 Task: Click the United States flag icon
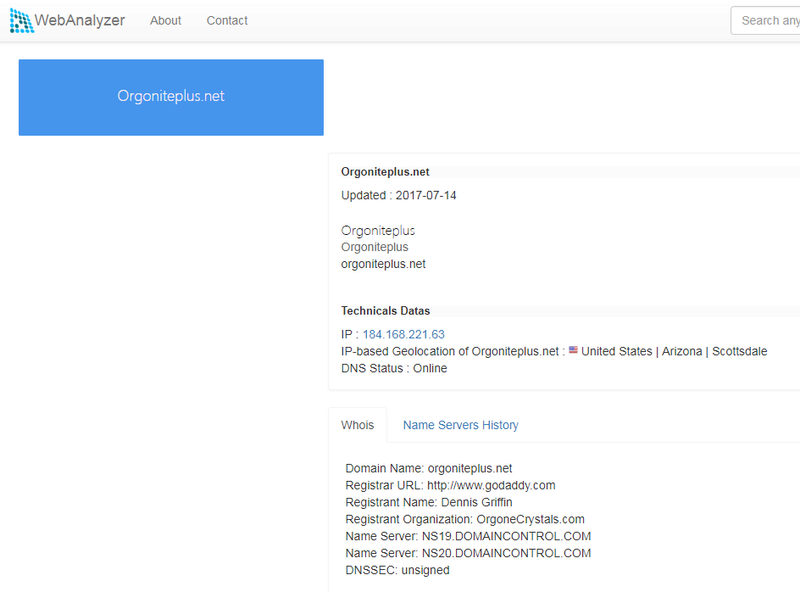click(x=573, y=350)
